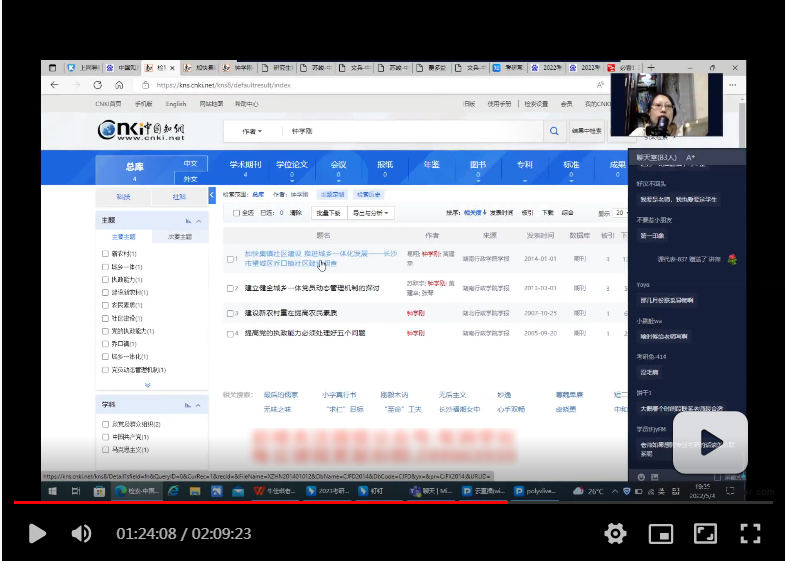Open Microsoft Store from the taskbar
This screenshot has width=785, height=561.
point(99,491)
